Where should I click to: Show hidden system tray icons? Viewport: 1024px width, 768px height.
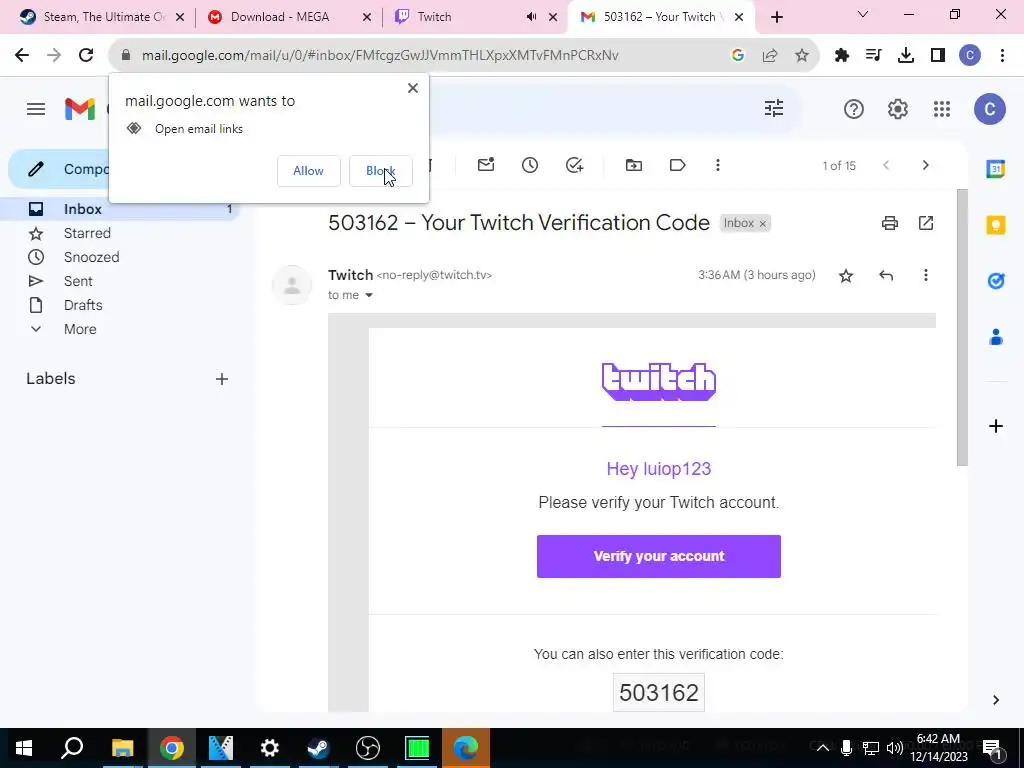click(x=822, y=748)
